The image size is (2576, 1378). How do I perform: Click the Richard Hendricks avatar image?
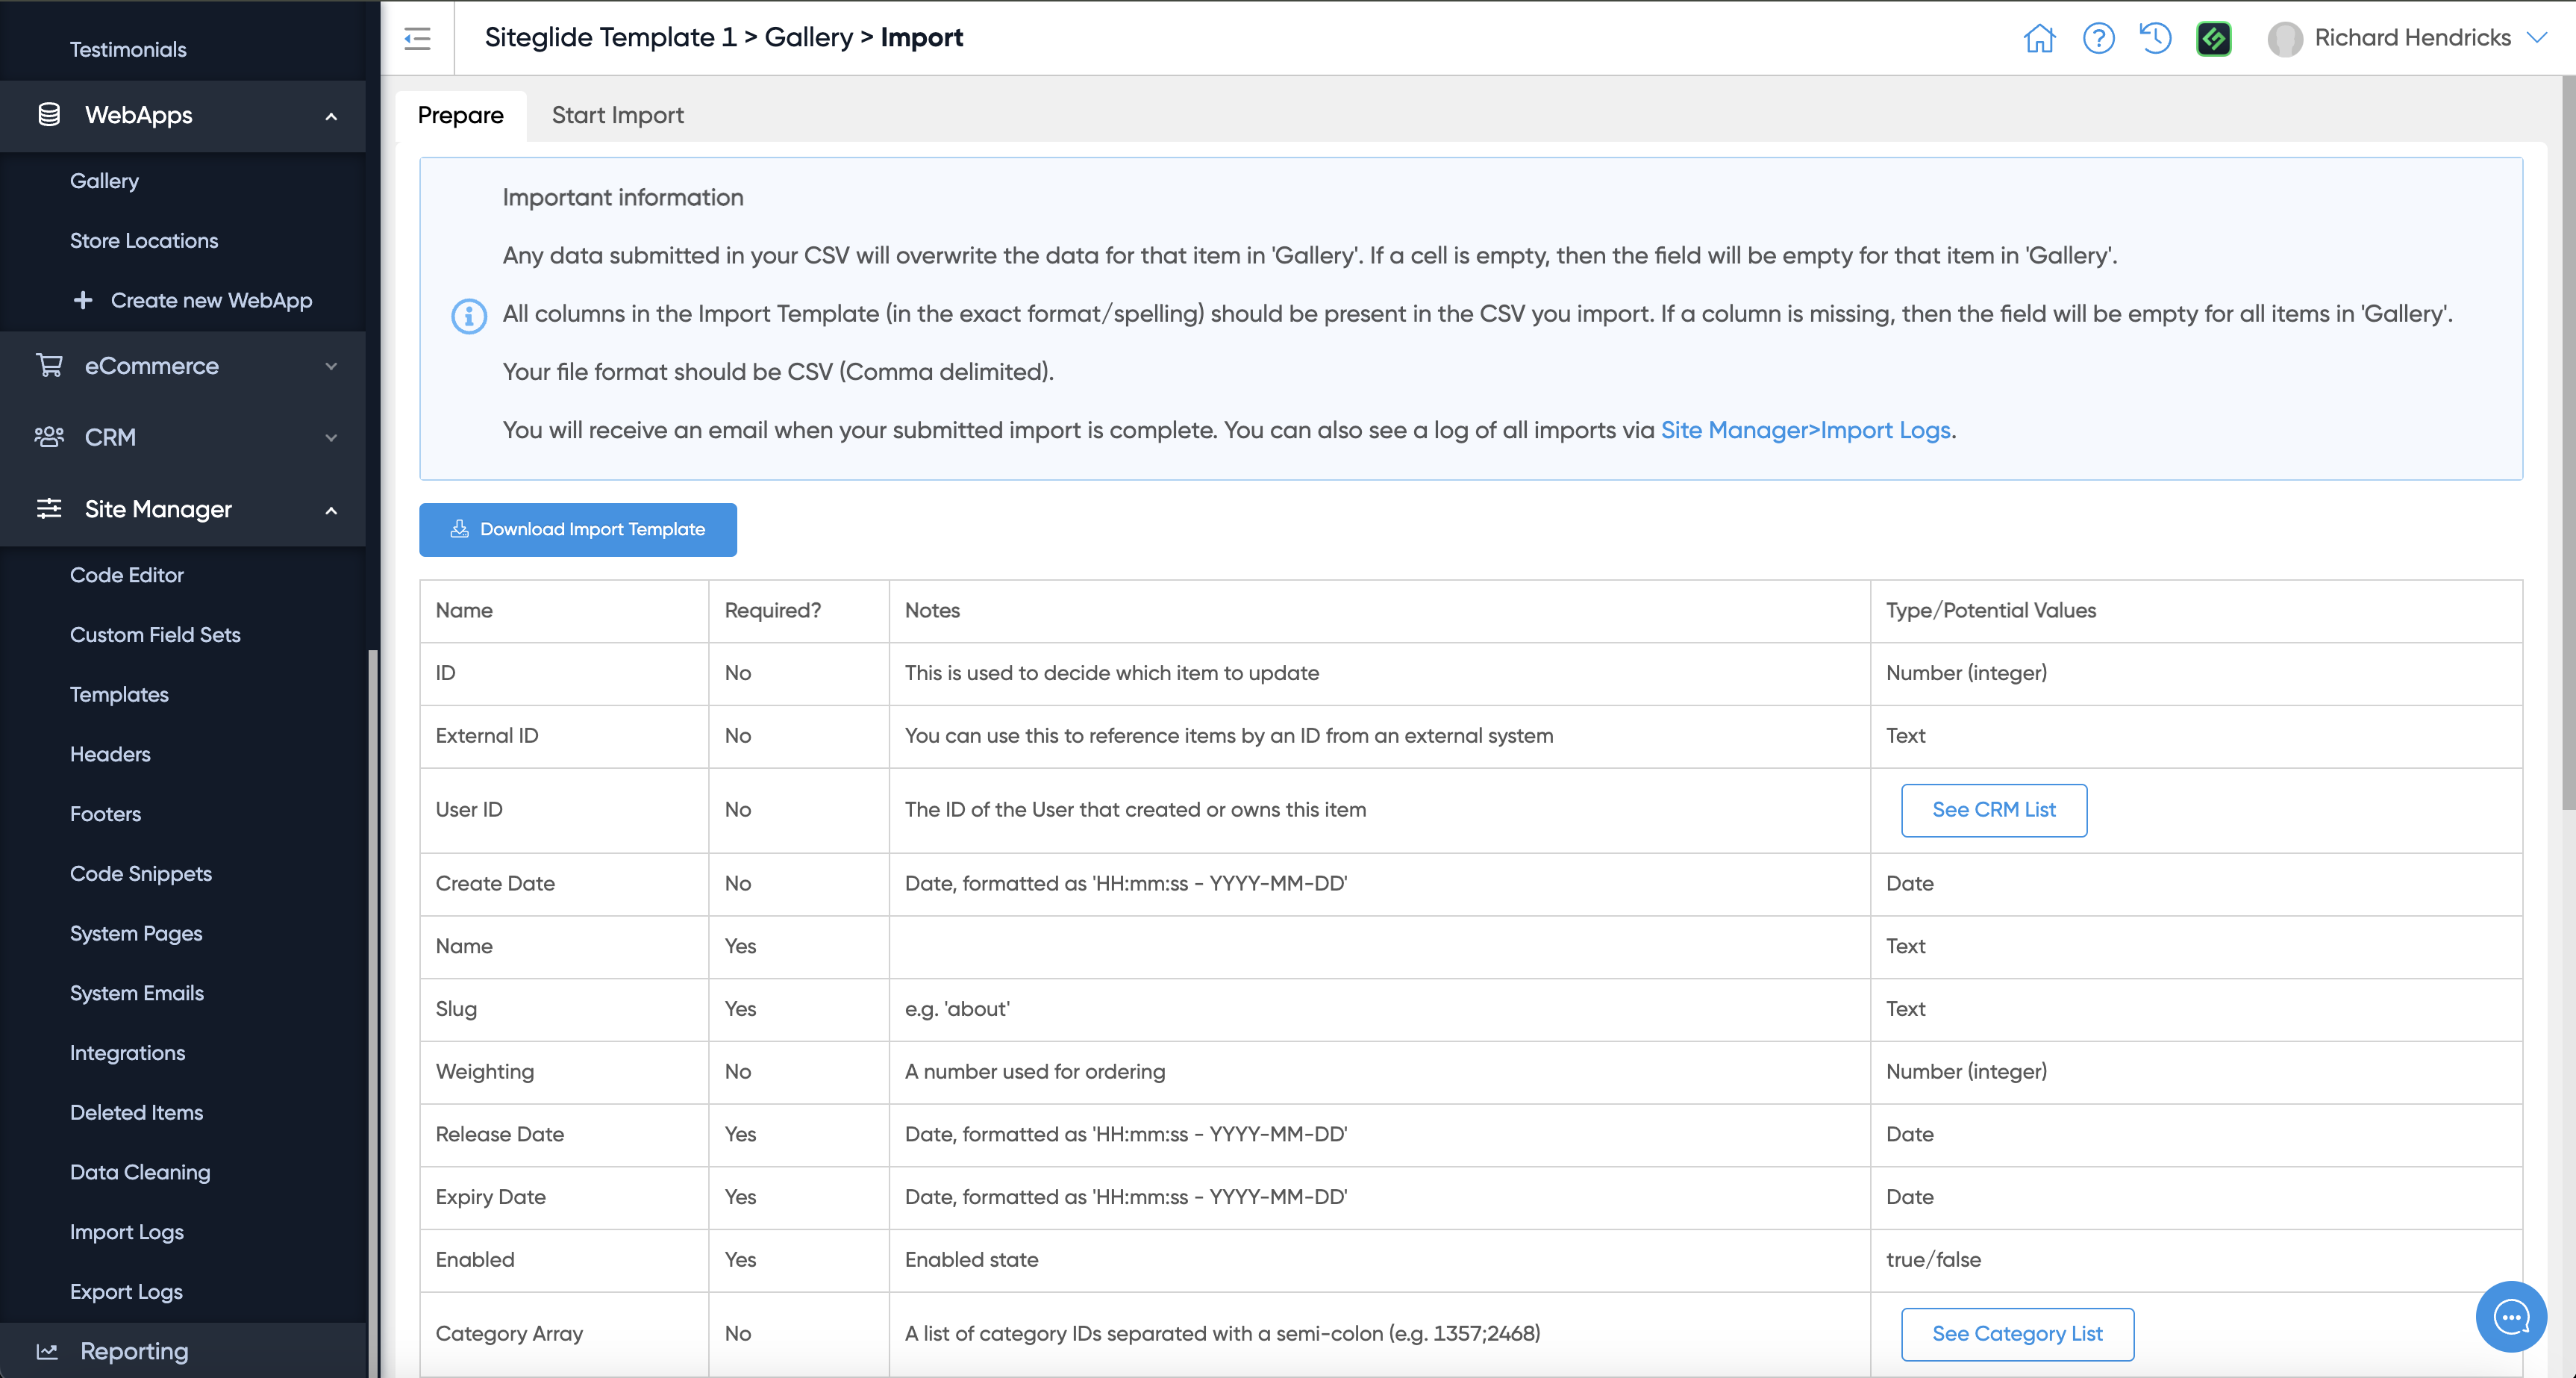coord(2284,38)
